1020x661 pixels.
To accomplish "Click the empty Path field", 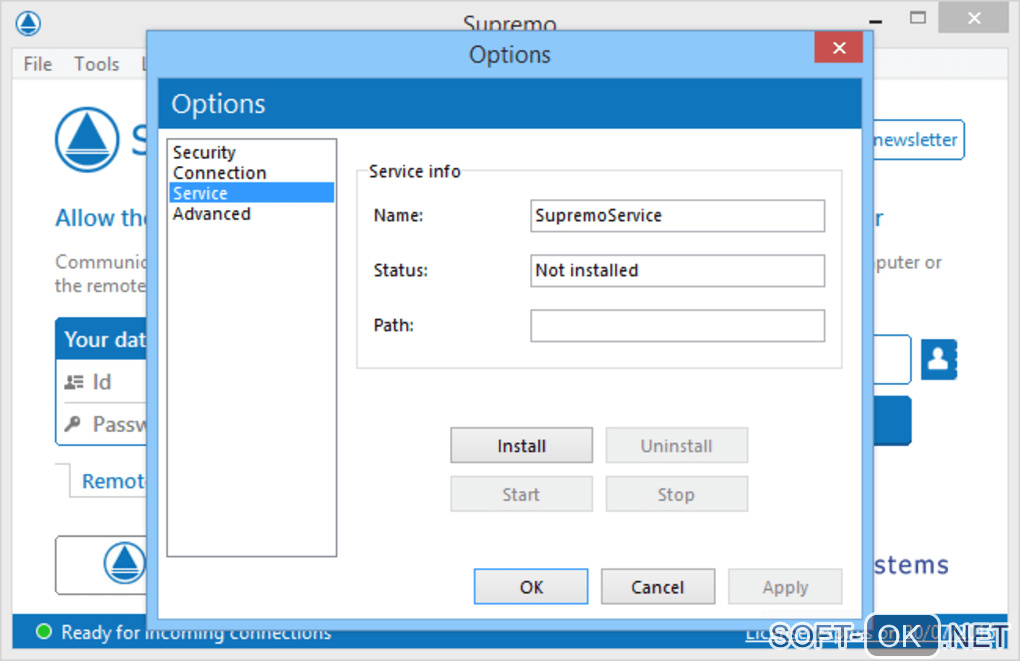I will click(677, 325).
